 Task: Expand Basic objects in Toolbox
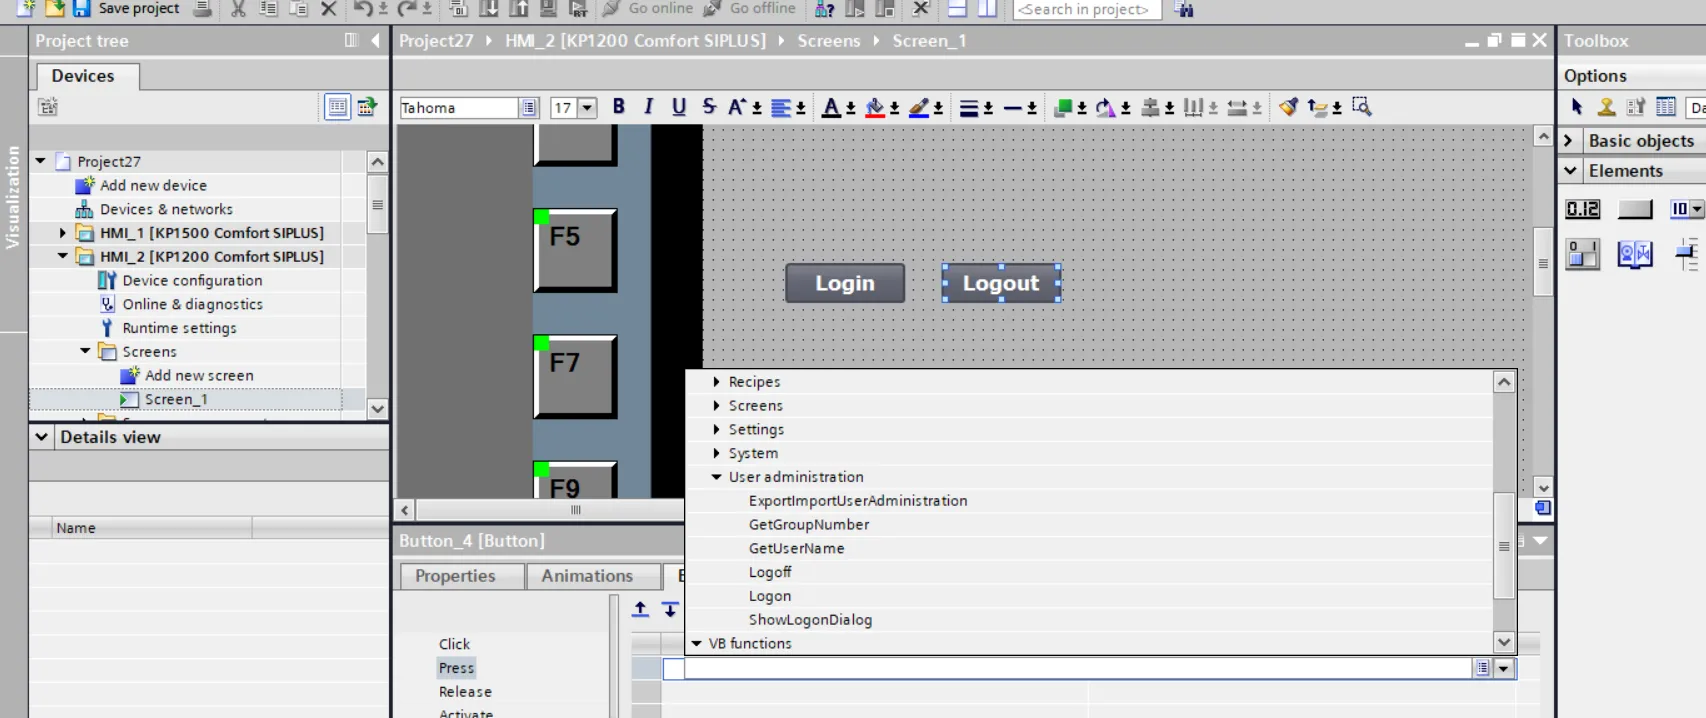pos(1569,141)
